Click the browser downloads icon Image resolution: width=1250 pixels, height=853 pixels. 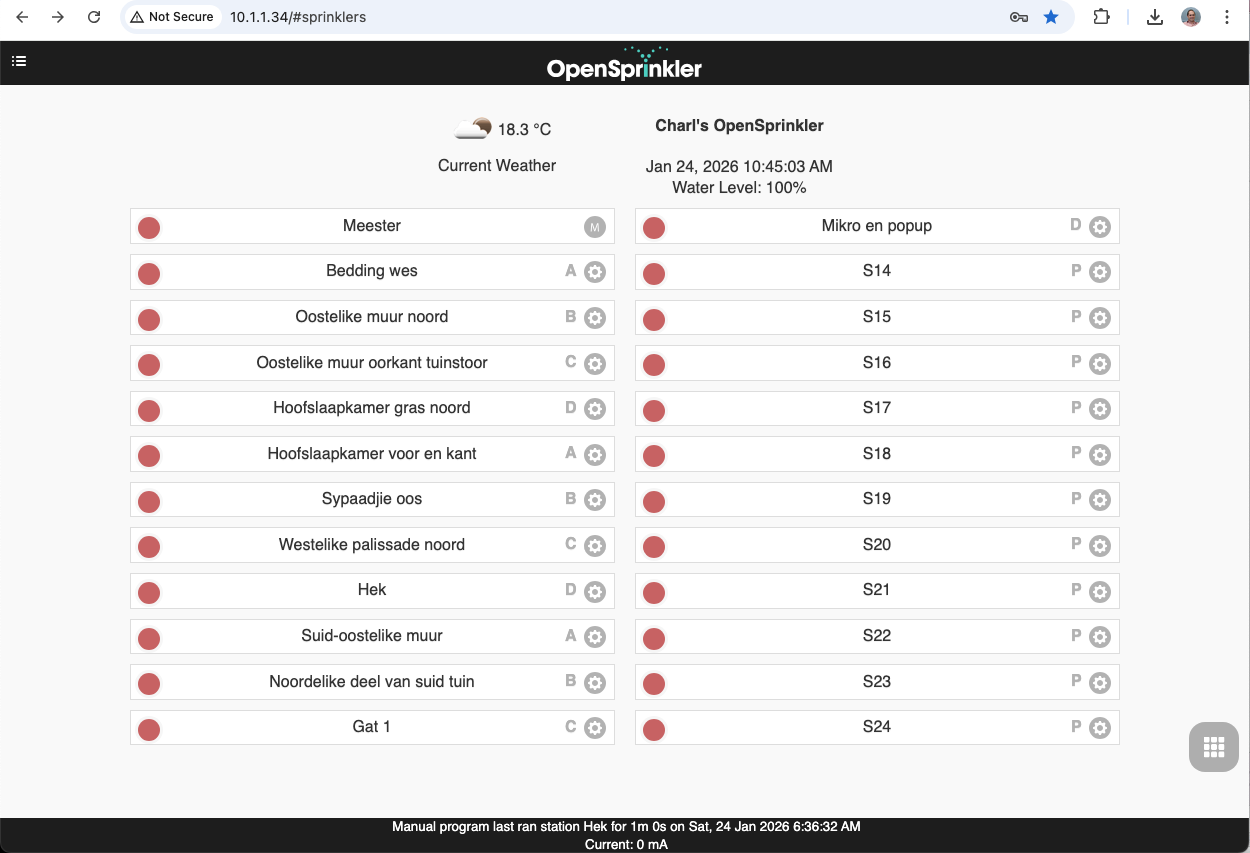[x=1155, y=17]
